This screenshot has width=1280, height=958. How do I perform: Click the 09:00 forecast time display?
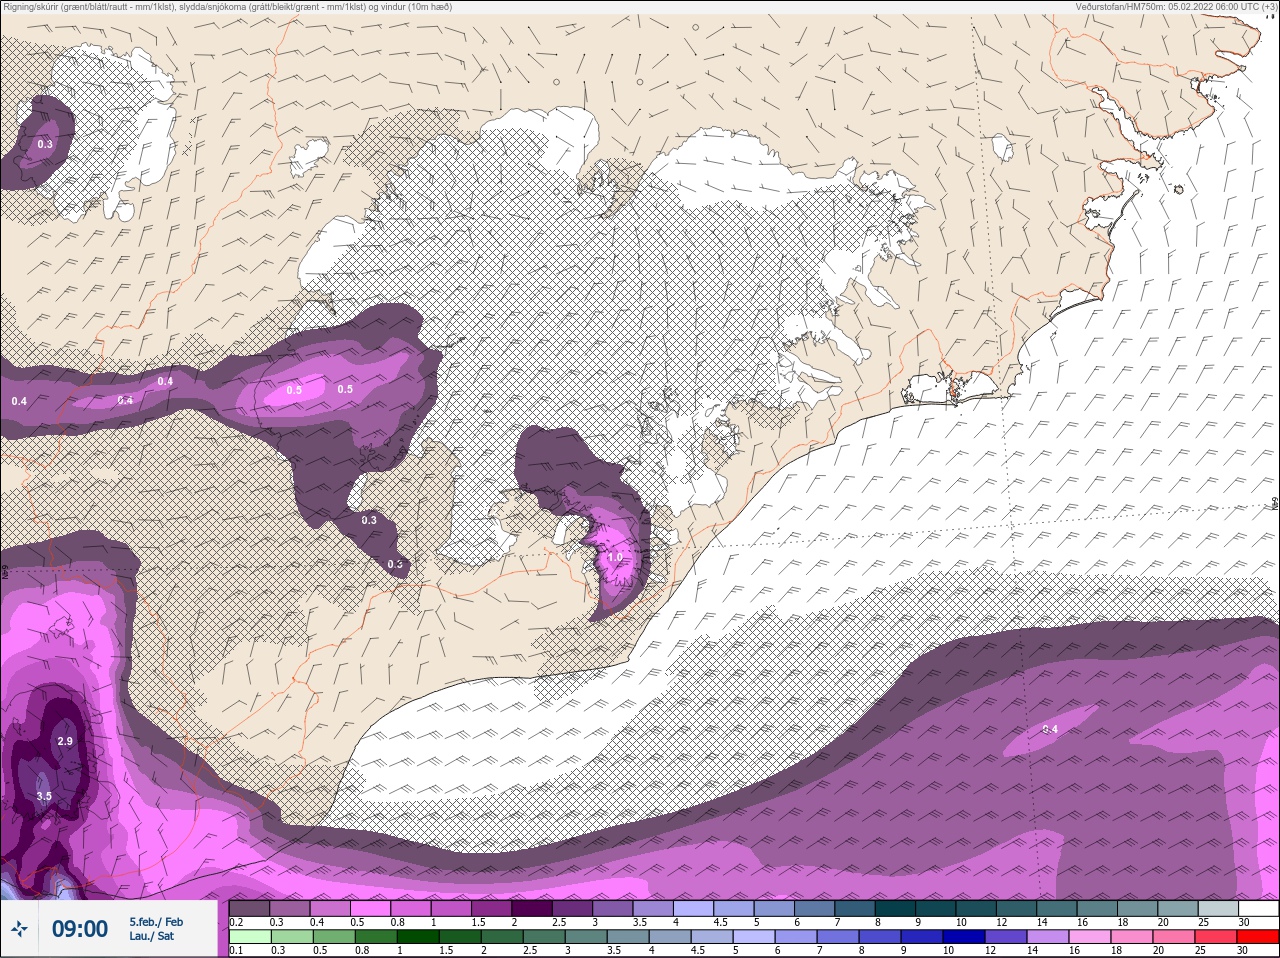[80, 929]
